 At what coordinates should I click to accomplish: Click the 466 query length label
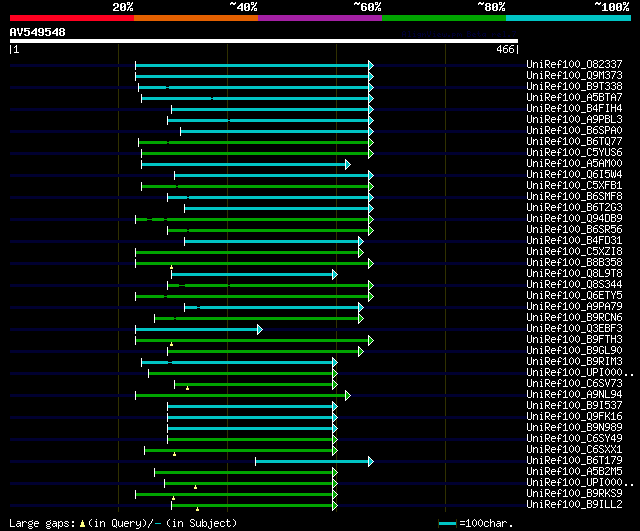(x=505, y=49)
